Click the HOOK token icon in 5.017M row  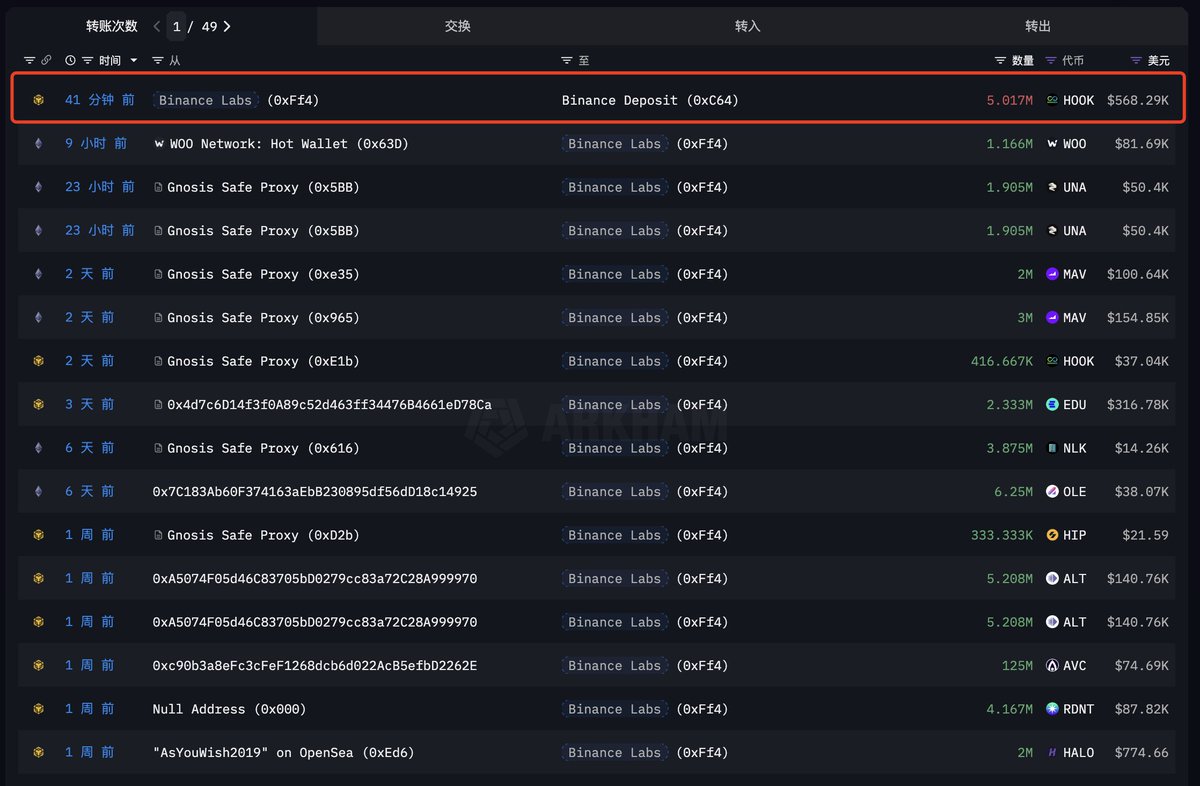pos(1052,100)
